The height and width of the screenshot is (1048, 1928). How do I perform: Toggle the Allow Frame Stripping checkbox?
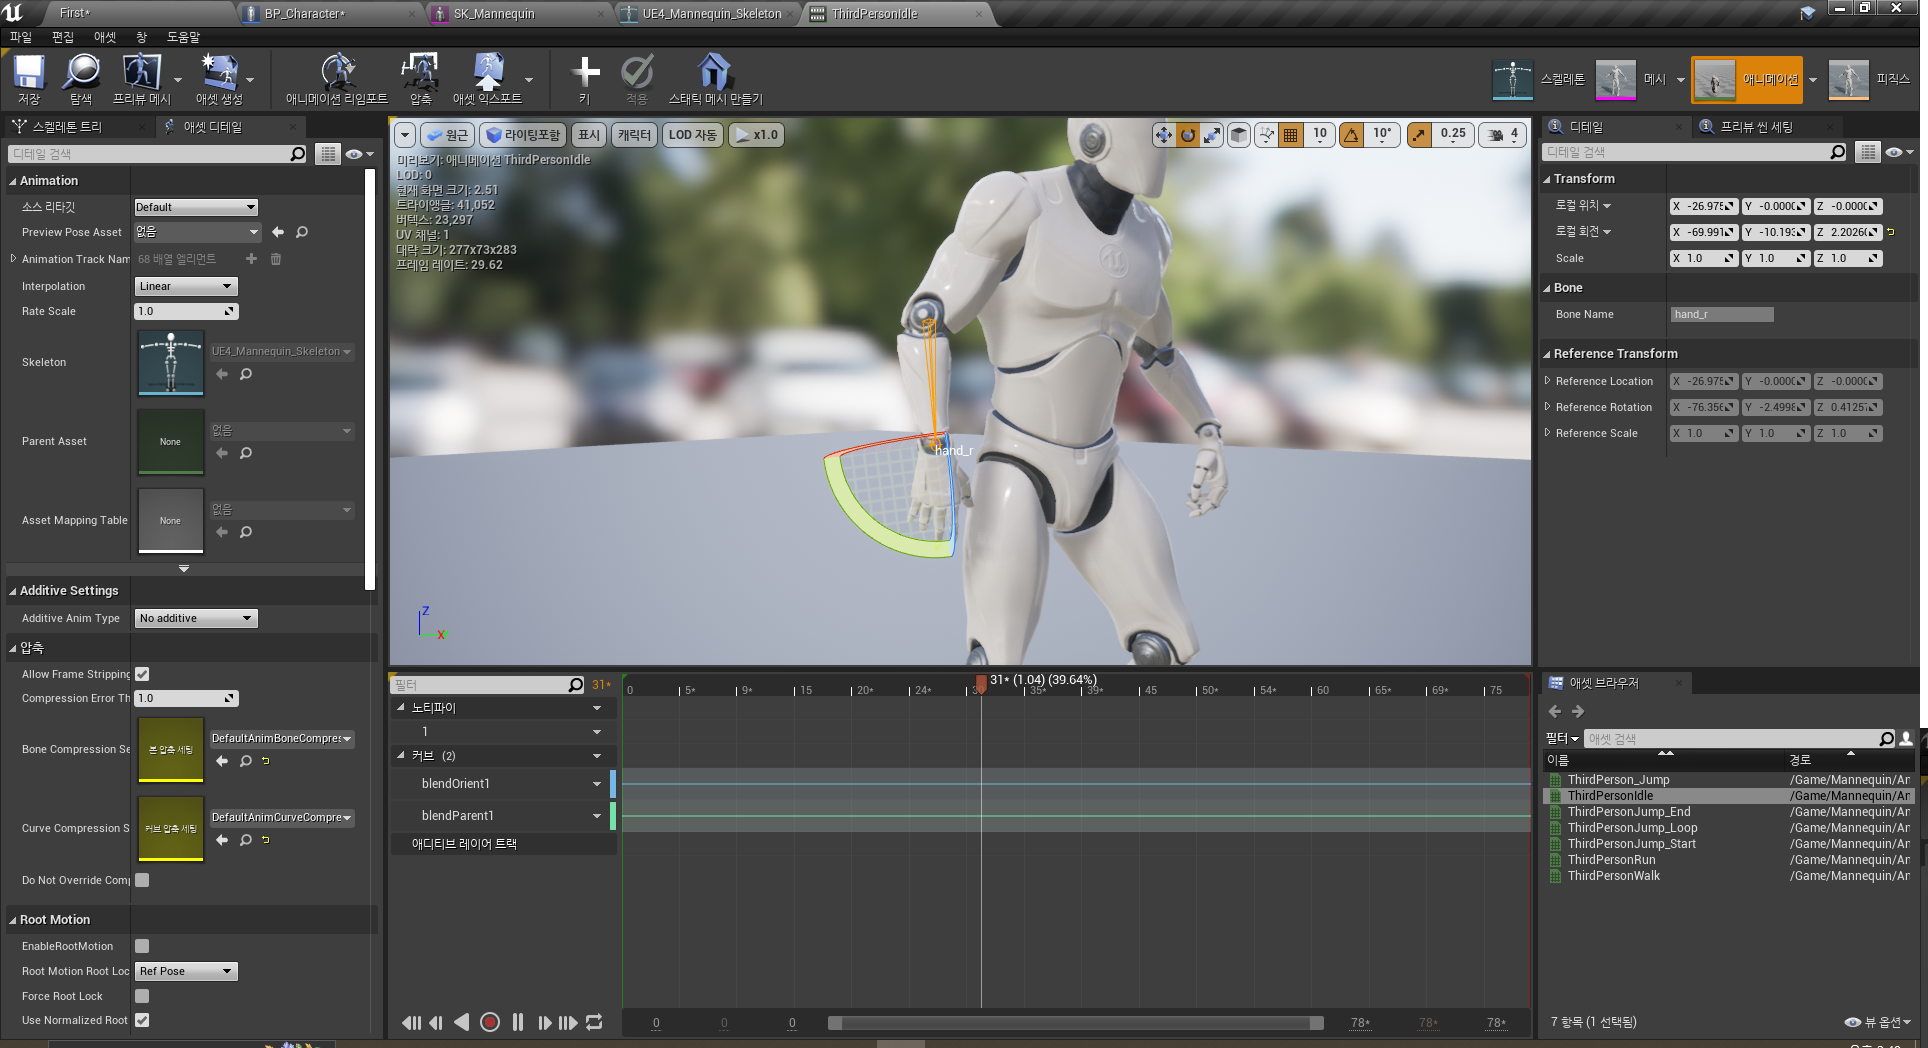click(142, 674)
